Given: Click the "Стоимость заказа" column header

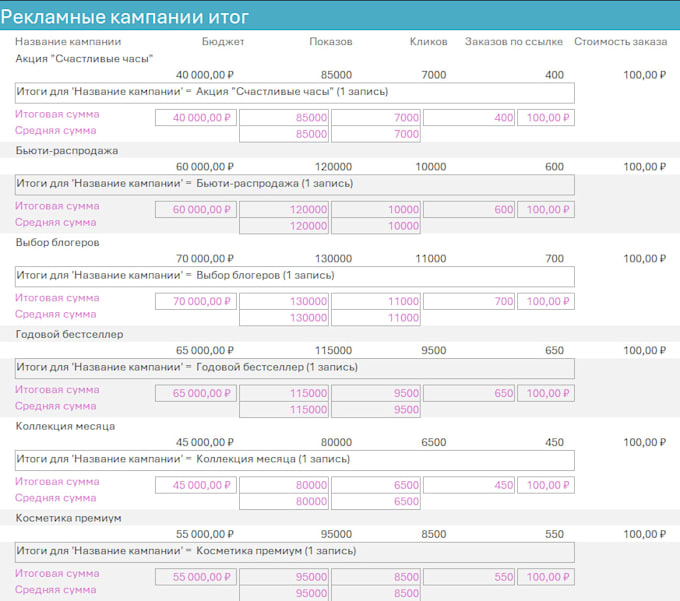Looking at the screenshot, I should (621, 42).
